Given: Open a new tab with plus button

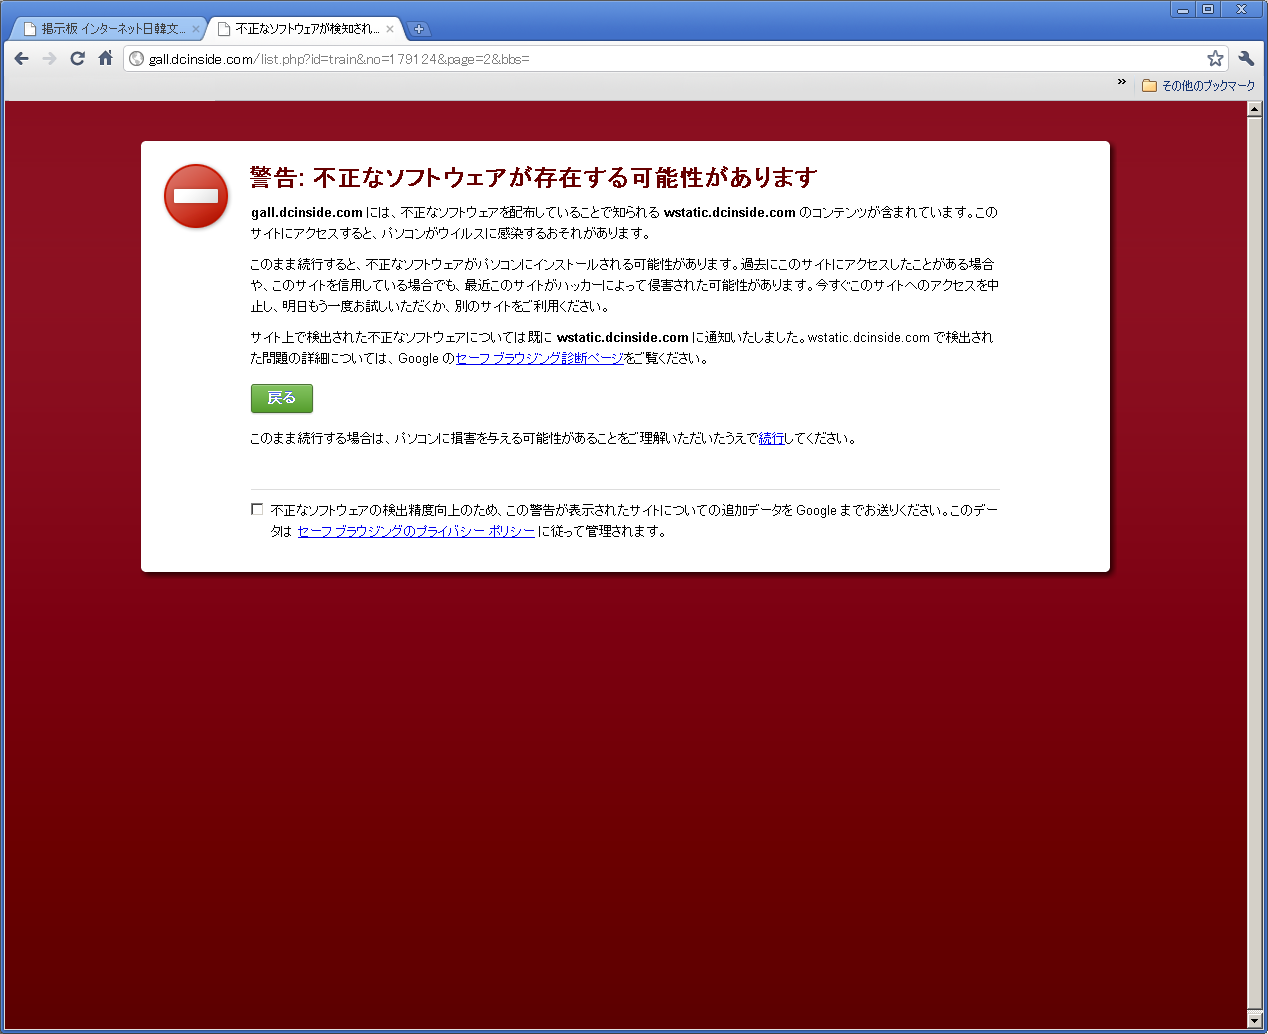Looking at the screenshot, I should [x=419, y=29].
